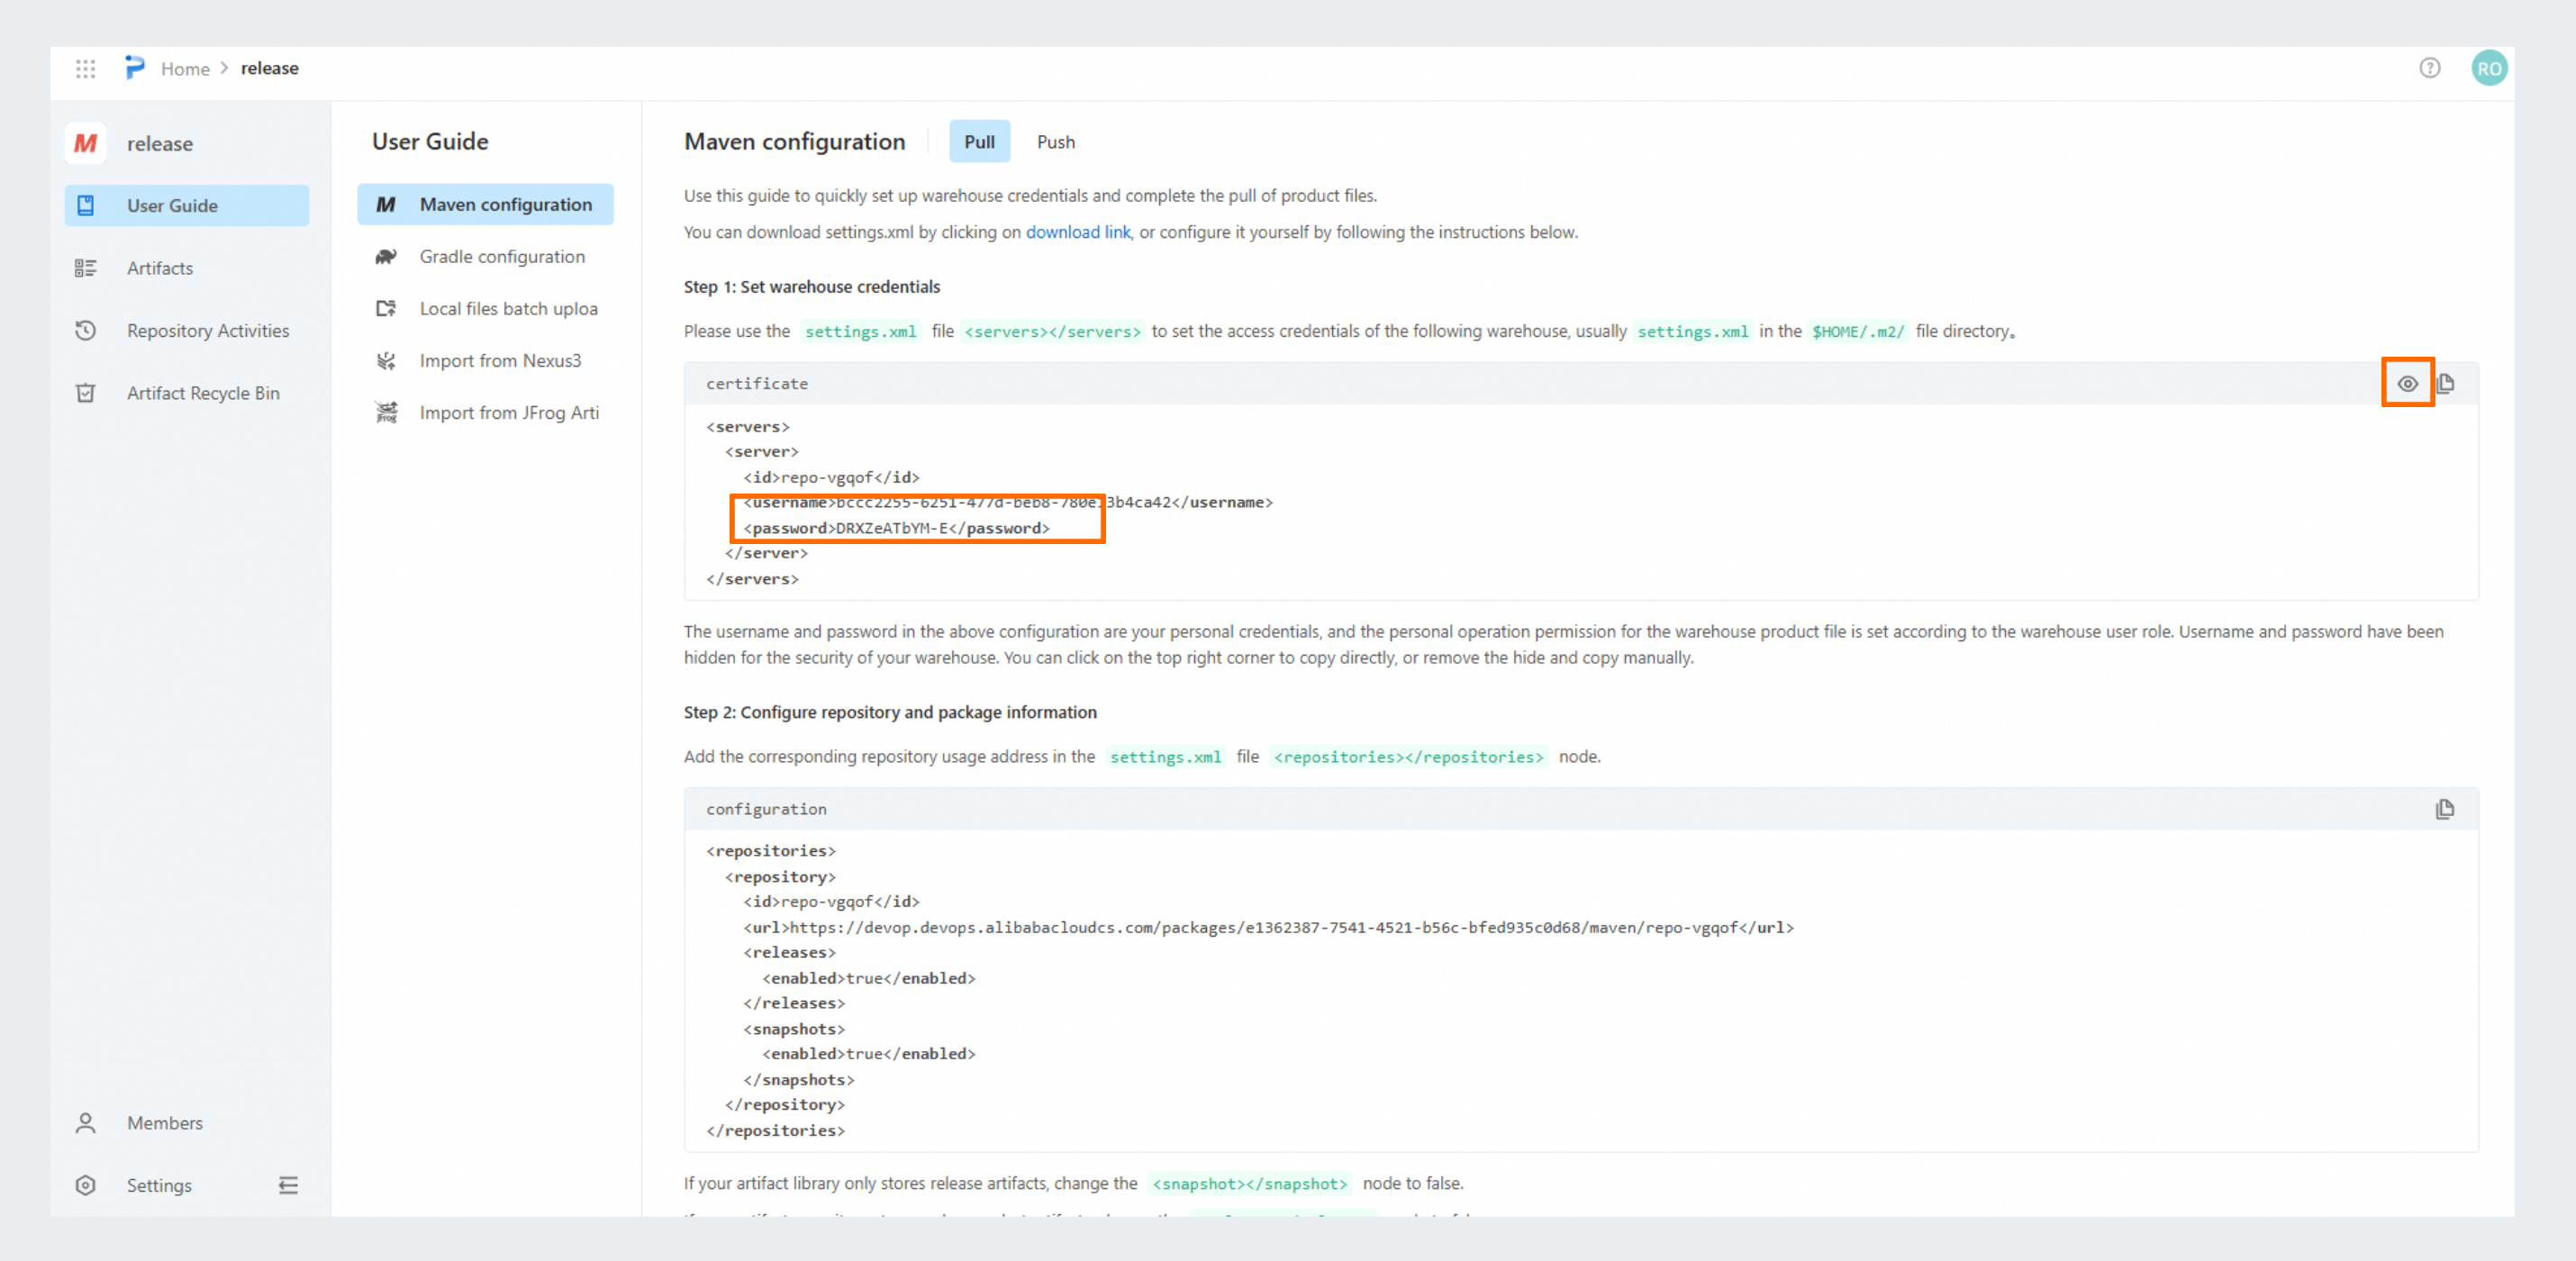Screen dimensions: 2576x1261
Task: Navigate to Home breadcrumb
Action: coord(185,69)
